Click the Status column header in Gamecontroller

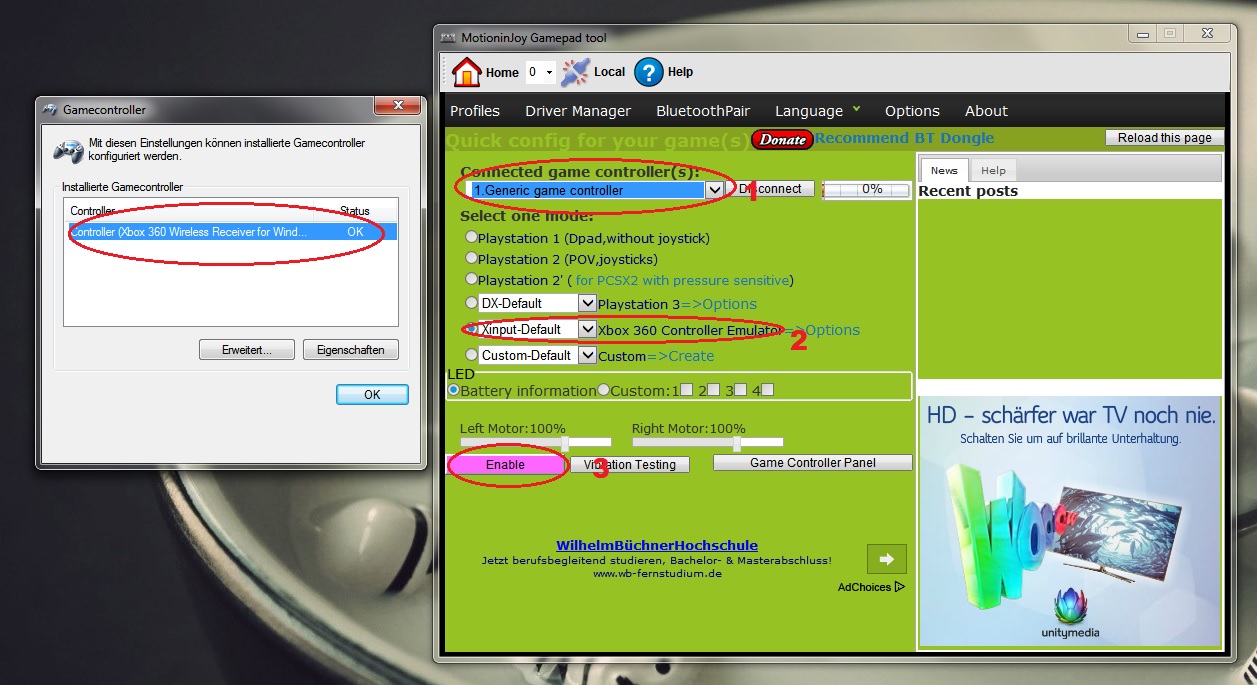point(355,211)
